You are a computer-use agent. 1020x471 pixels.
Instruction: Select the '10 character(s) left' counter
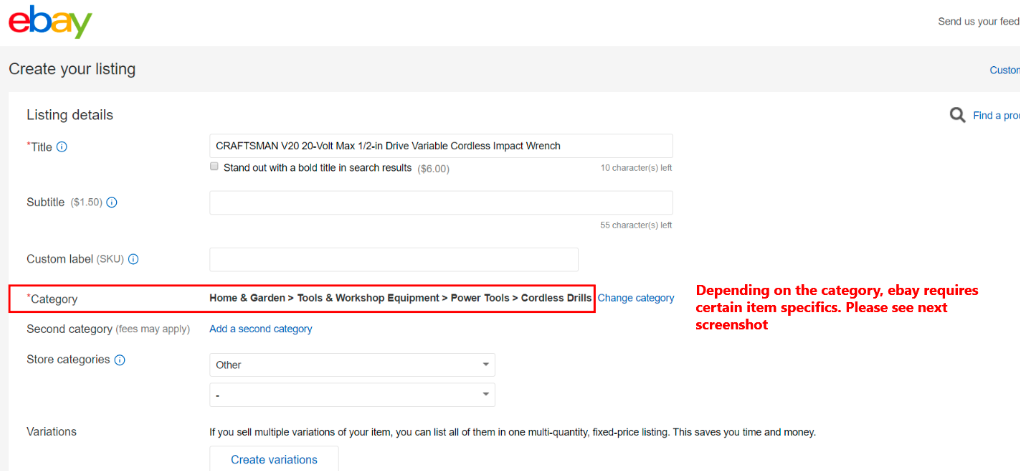click(636, 168)
